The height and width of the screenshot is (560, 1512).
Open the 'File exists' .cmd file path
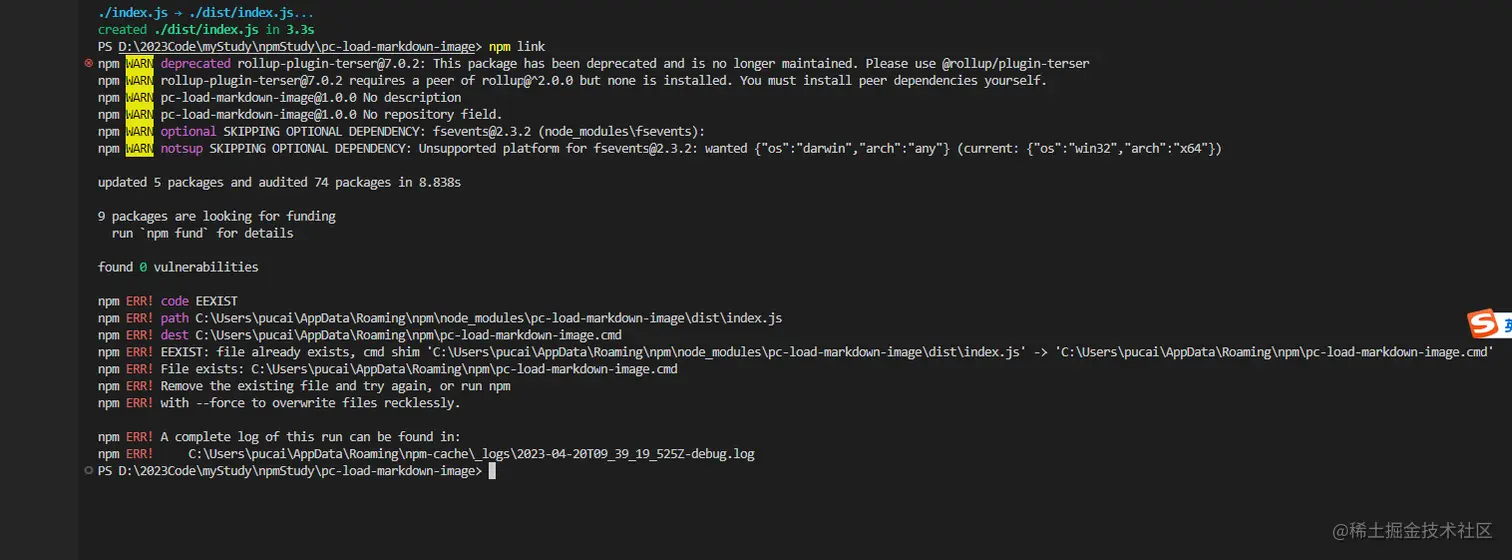464,369
